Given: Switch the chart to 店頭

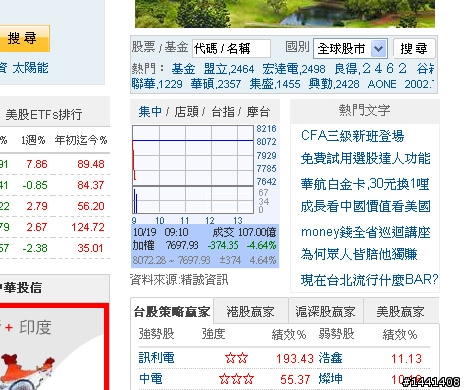Looking at the screenshot, I should 186,112.
